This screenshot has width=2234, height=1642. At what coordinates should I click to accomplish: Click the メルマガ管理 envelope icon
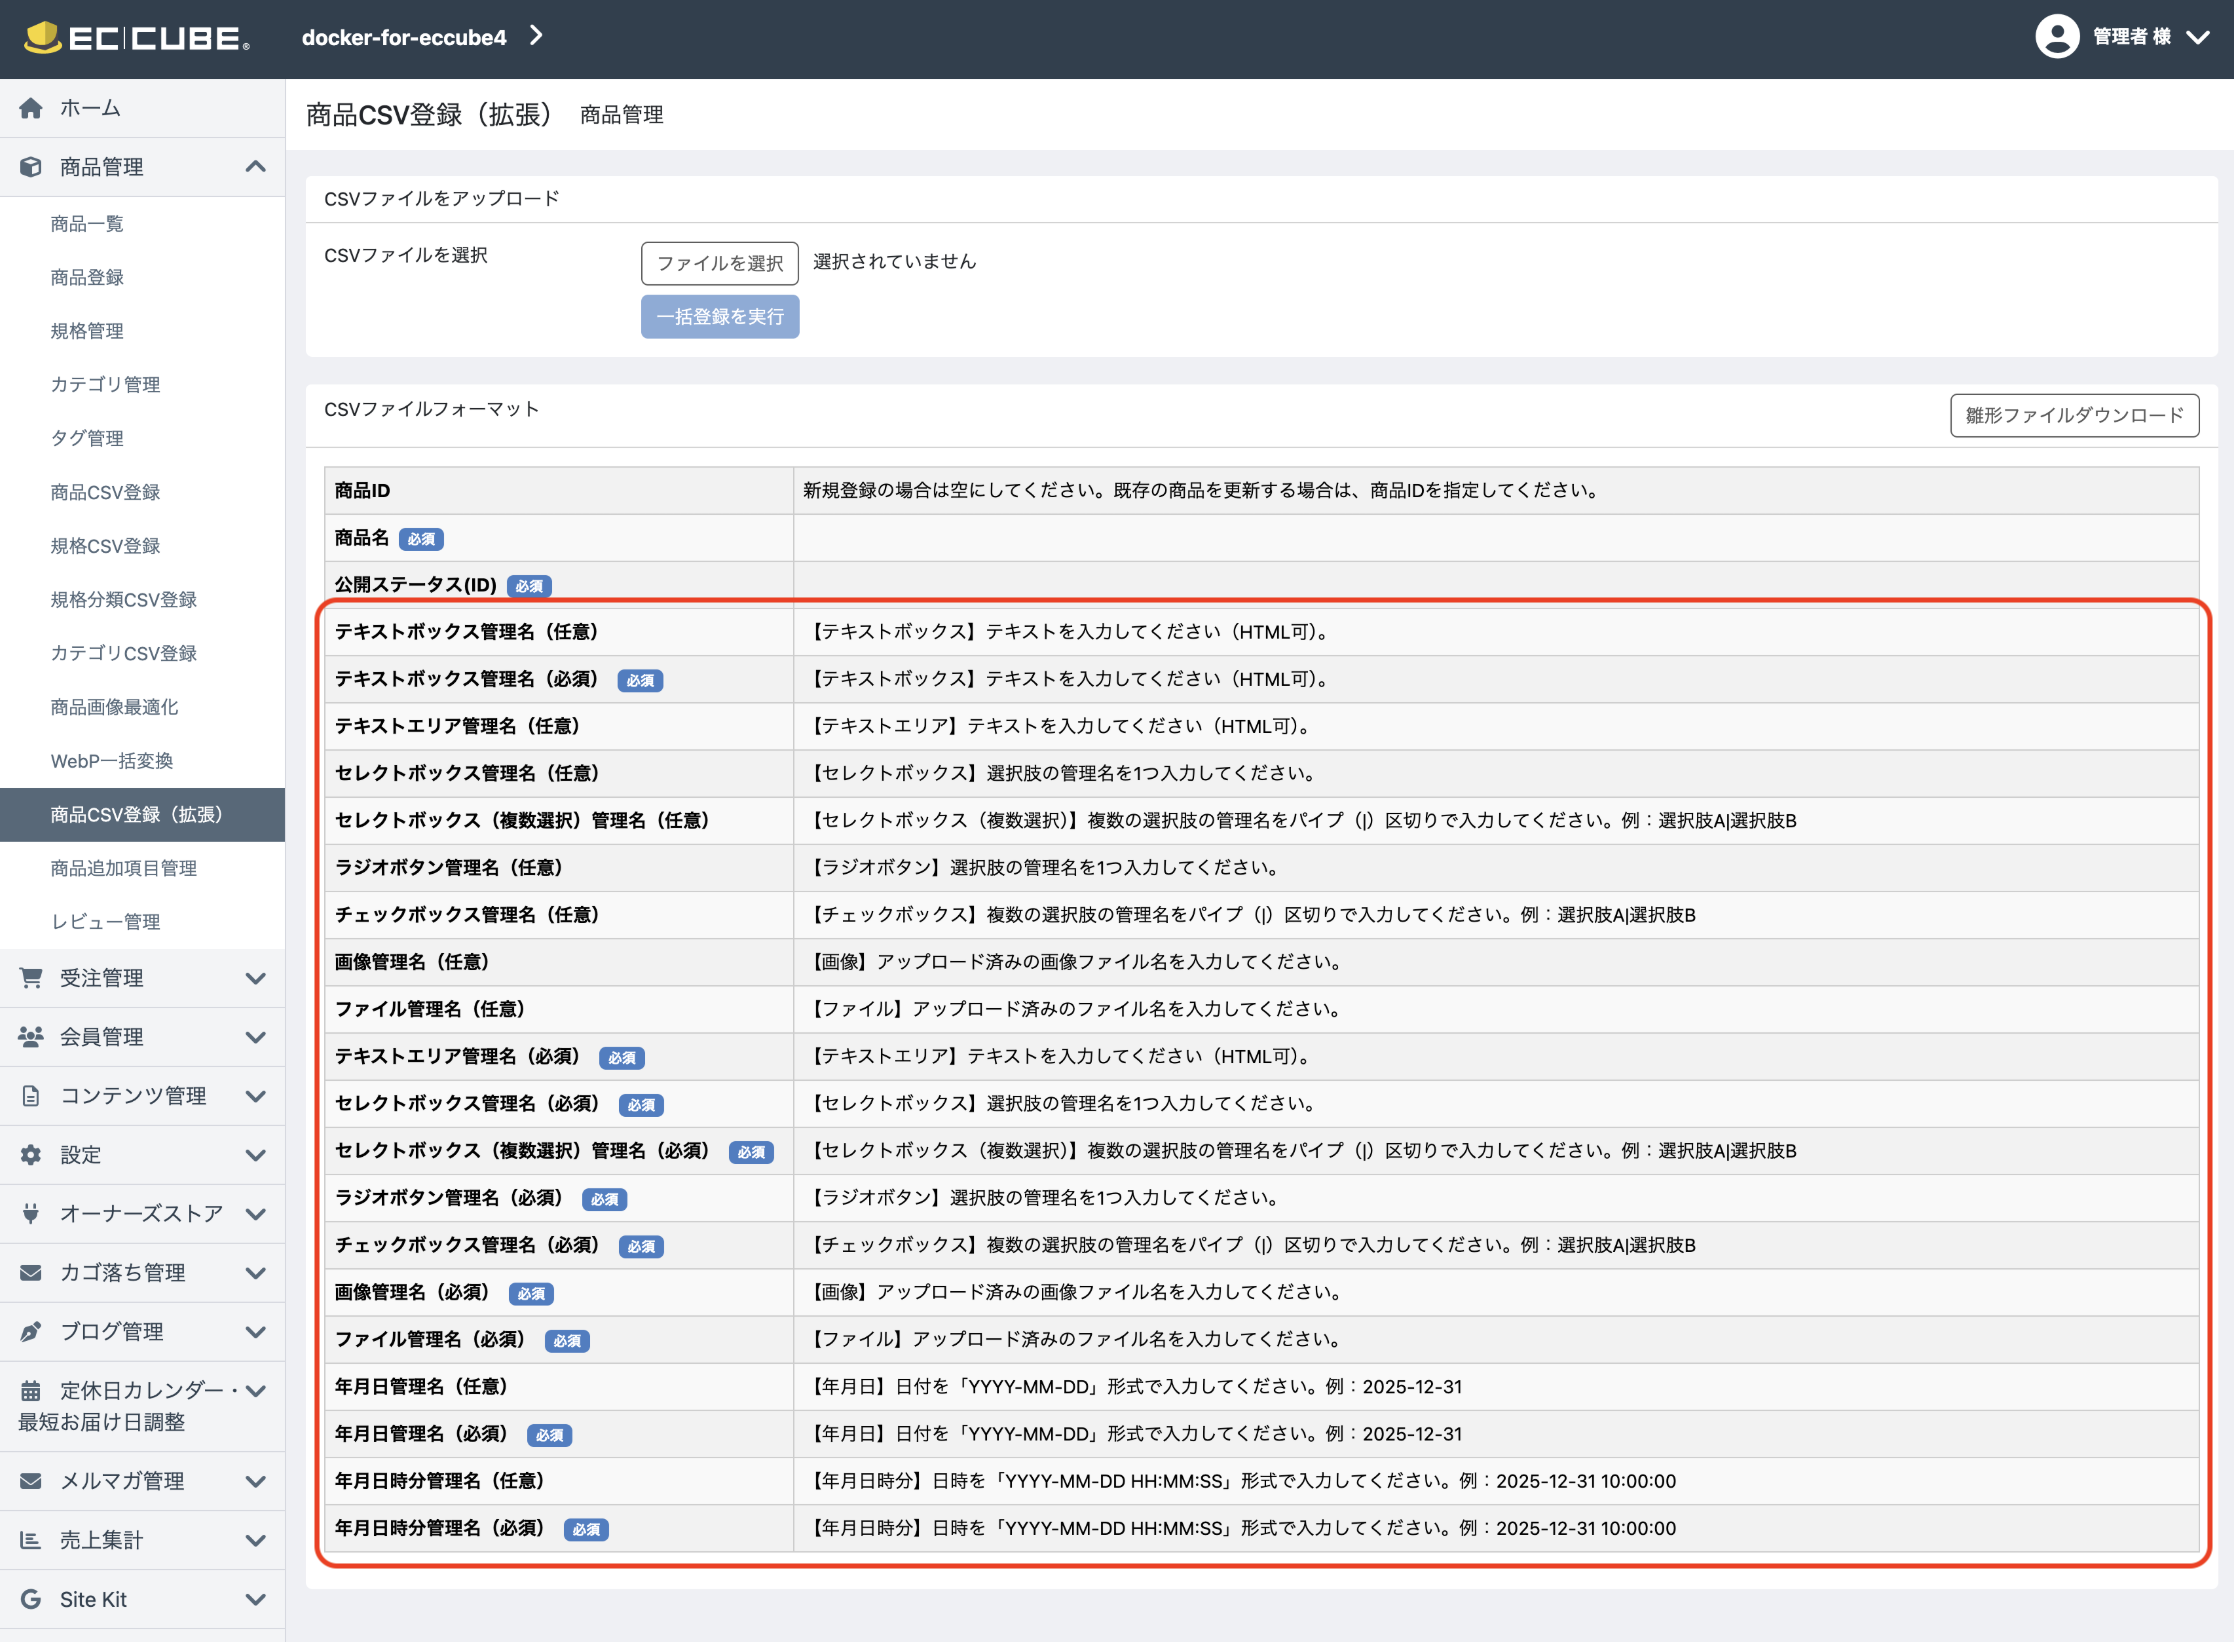pyautogui.click(x=31, y=1481)
